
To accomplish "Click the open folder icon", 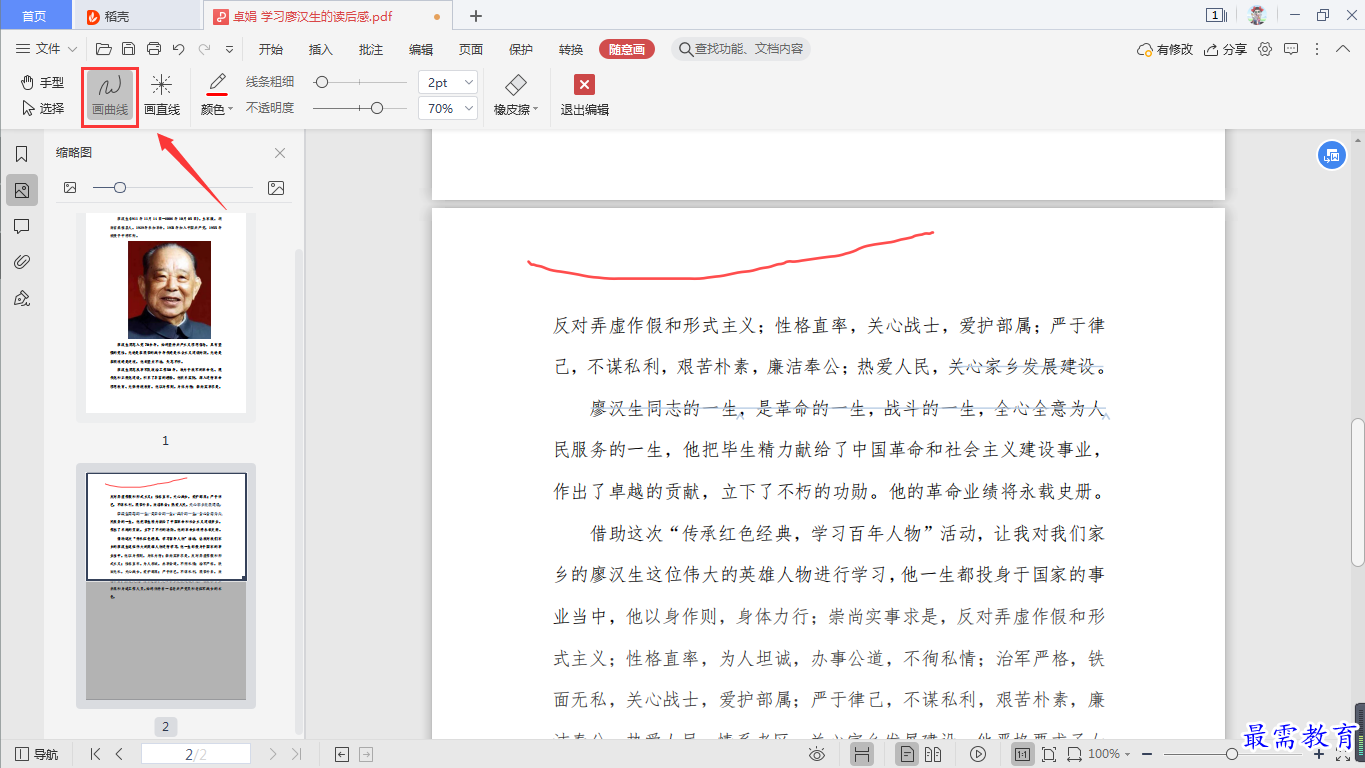I will (x=103, y=49).
